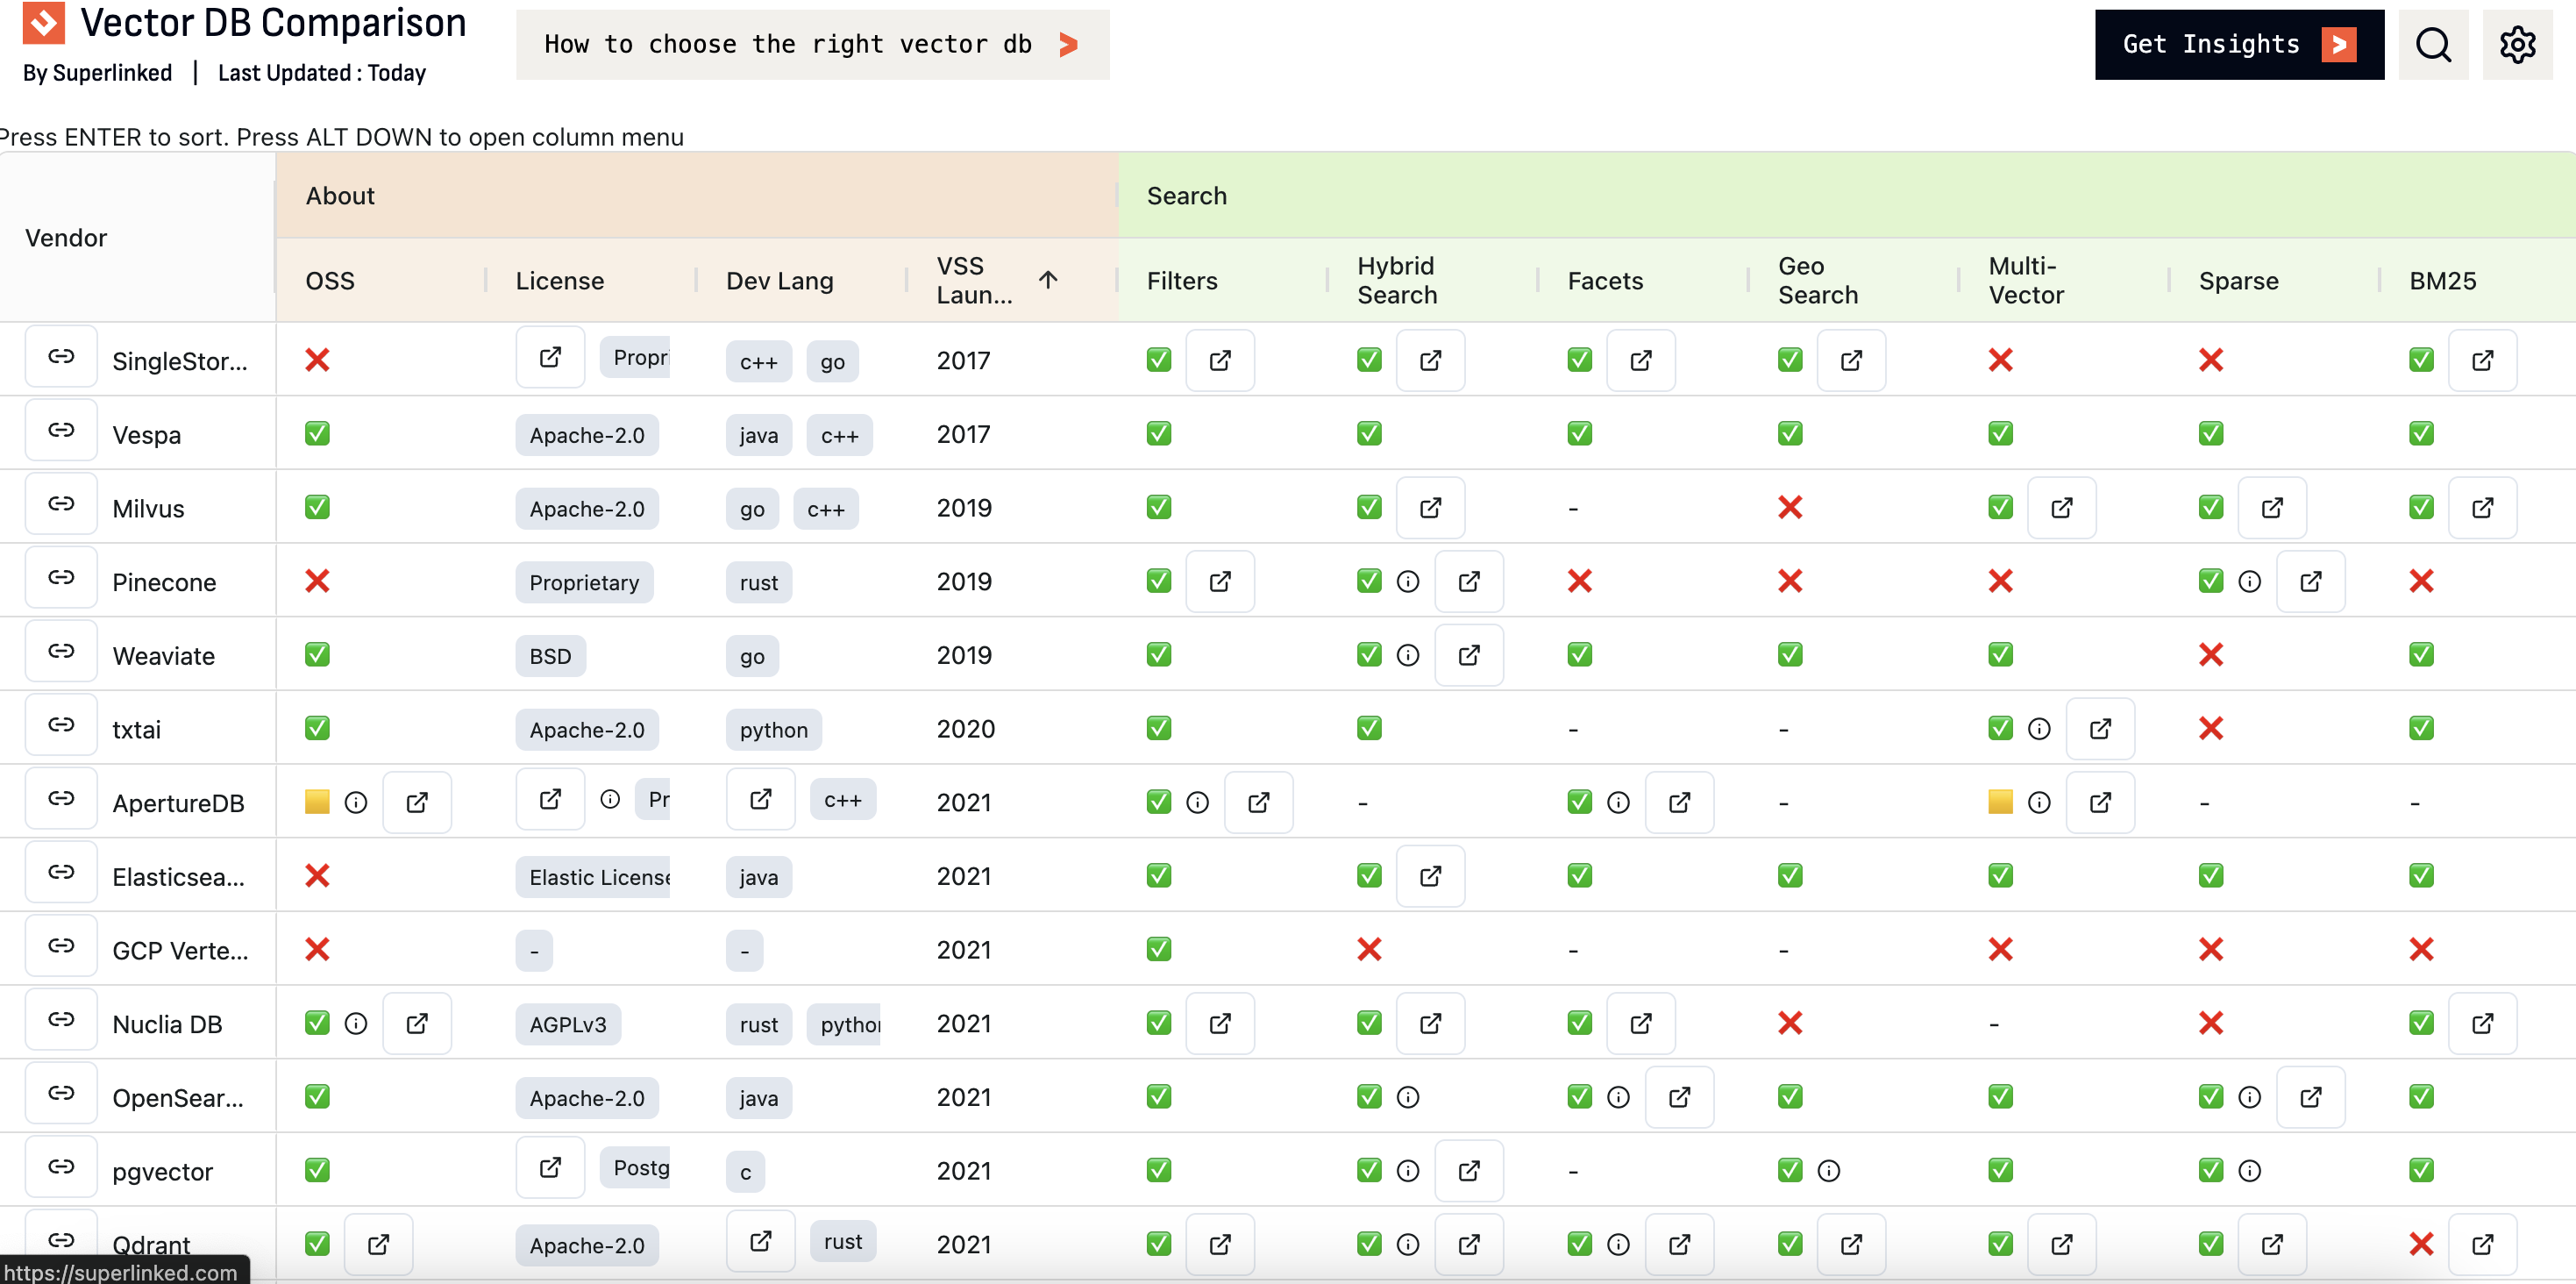
Task: Click the About section header
Action: tap(340, 196)
